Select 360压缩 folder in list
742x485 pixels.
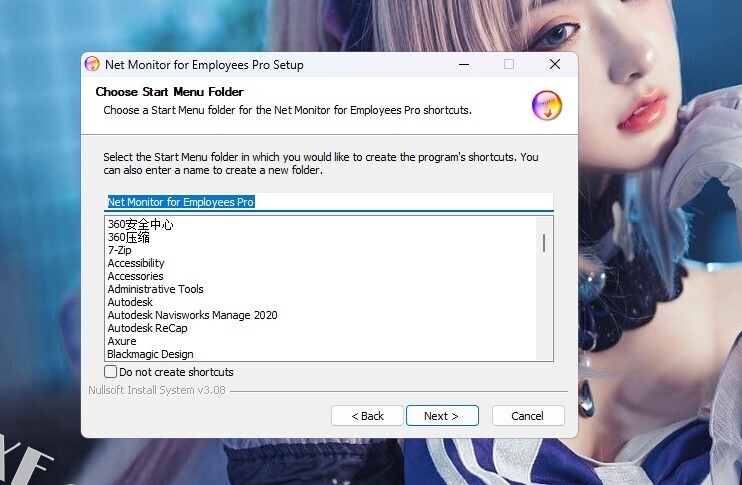click(x=129, y=238)
